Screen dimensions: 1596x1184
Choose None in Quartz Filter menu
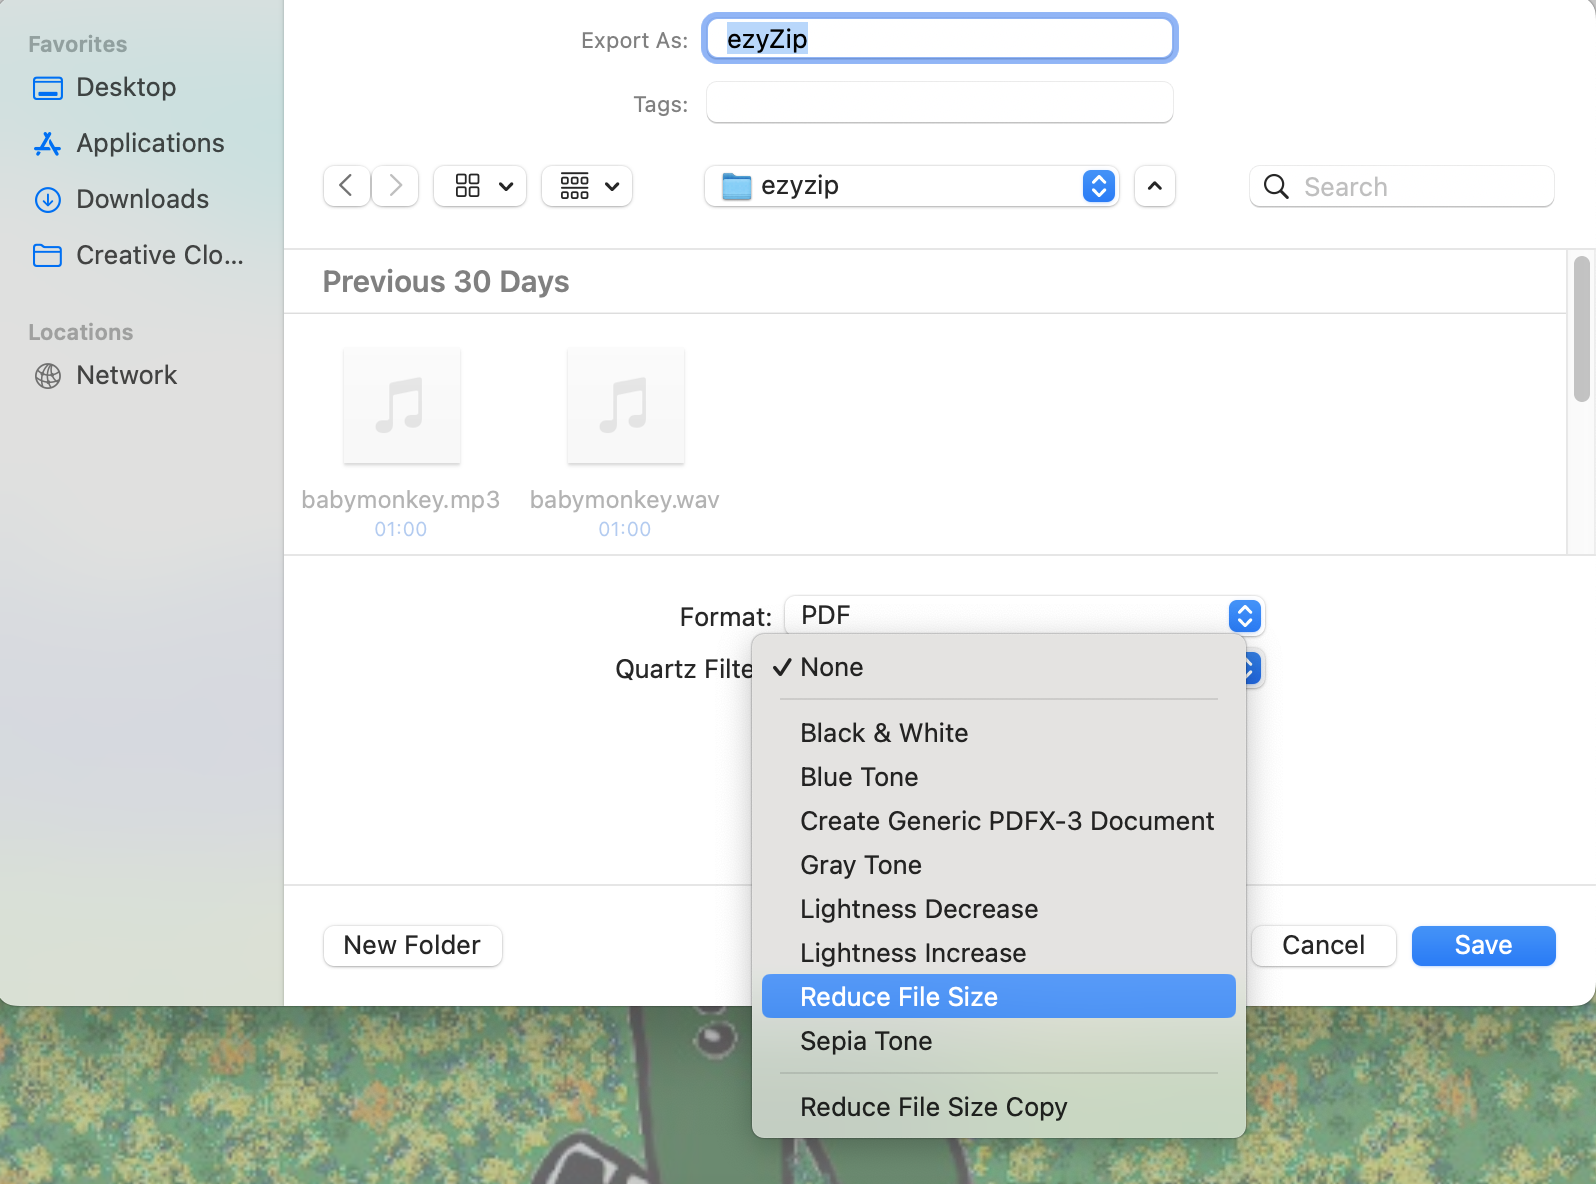click(998, 667)
